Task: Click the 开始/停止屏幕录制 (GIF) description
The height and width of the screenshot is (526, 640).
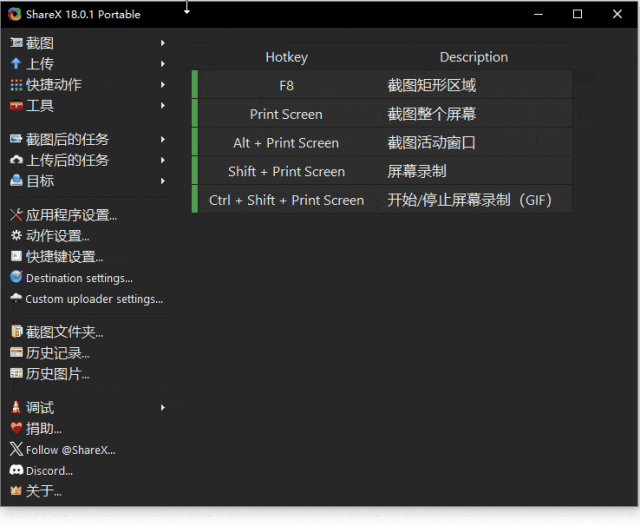Action: pyautogui.click(x=469, y=200)
